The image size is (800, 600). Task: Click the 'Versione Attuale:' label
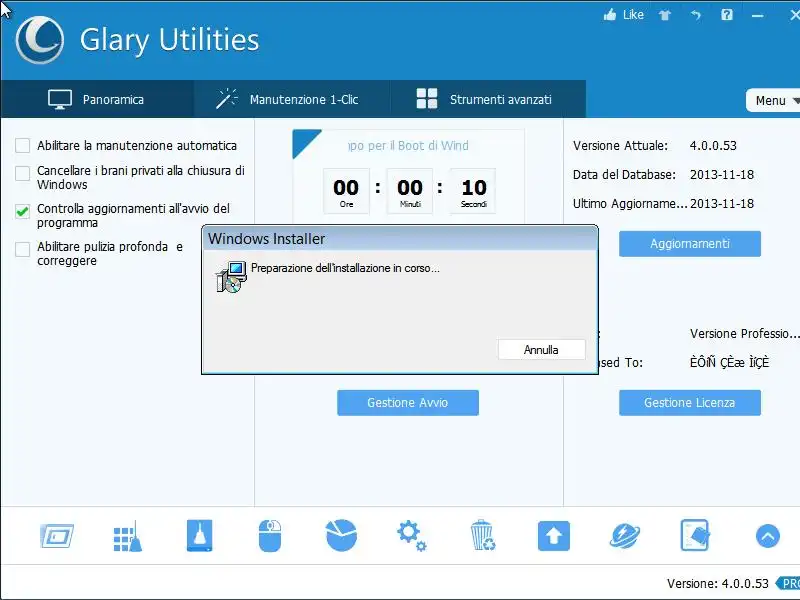(x=620, y=145)
